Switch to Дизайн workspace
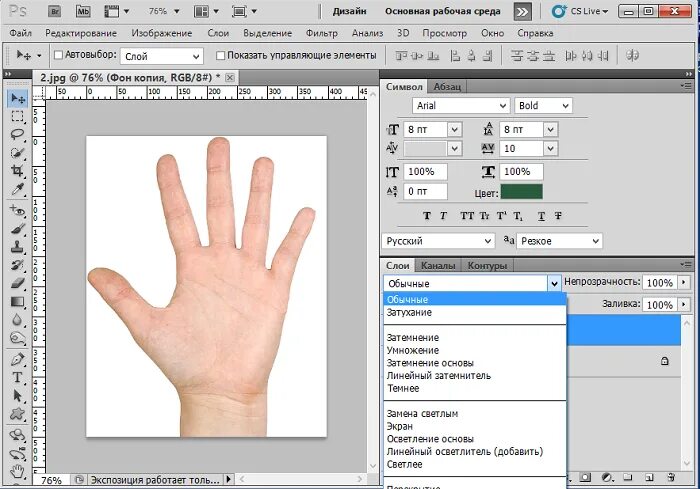This screenshot has width=700, height=489. click(349, 11)
